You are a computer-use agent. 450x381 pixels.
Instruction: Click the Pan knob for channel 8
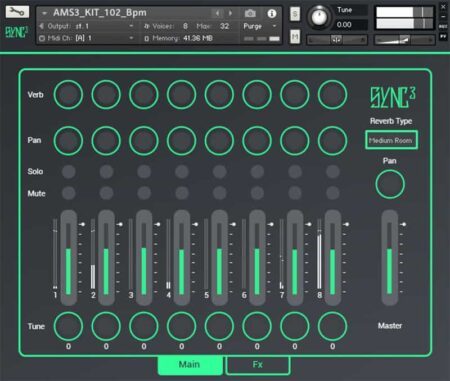click(x=332, y=141)
